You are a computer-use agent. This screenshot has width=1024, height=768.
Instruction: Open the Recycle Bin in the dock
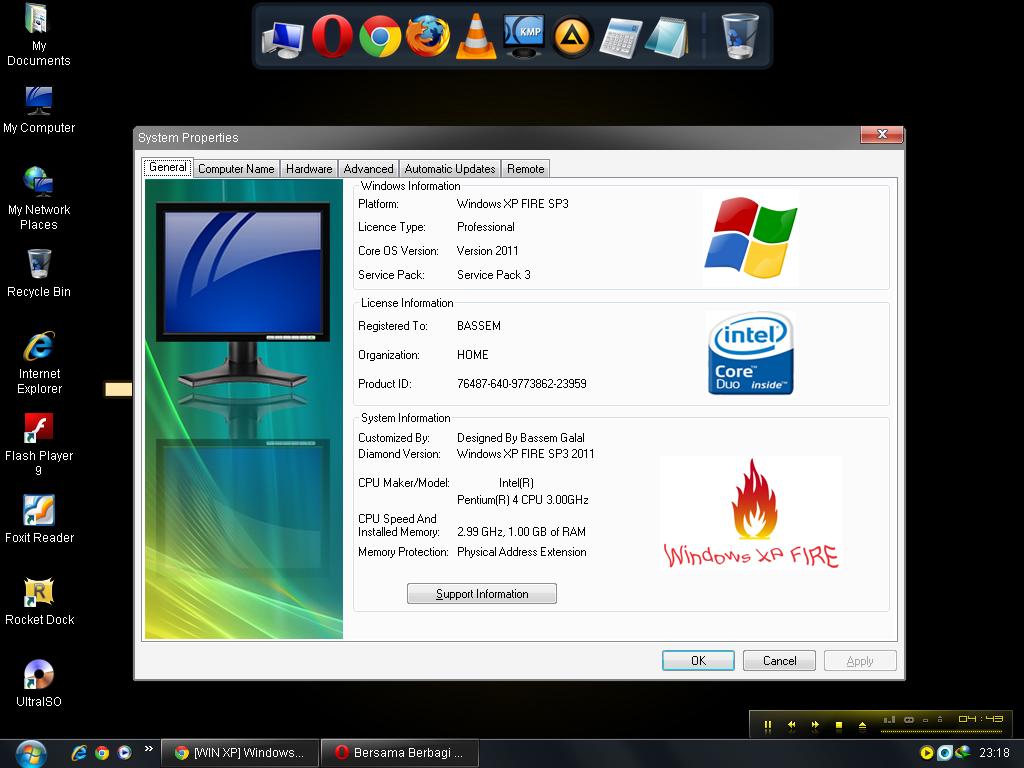pyautogui.click(x=740, y=37)
